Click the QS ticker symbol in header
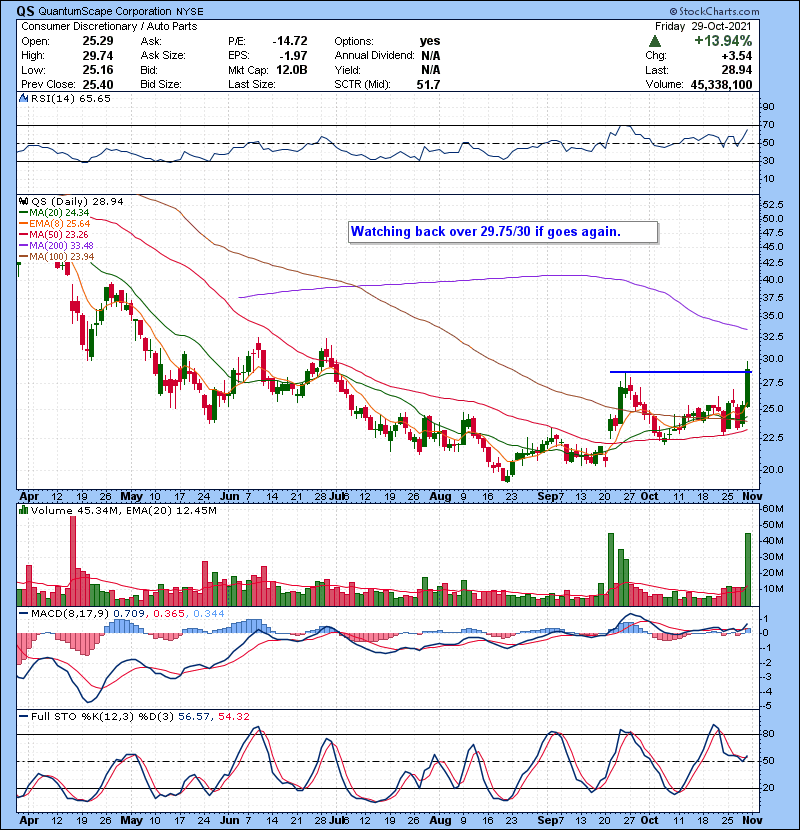Image resolution: width=800 pixels, height=830 pixels. (25, 11)
